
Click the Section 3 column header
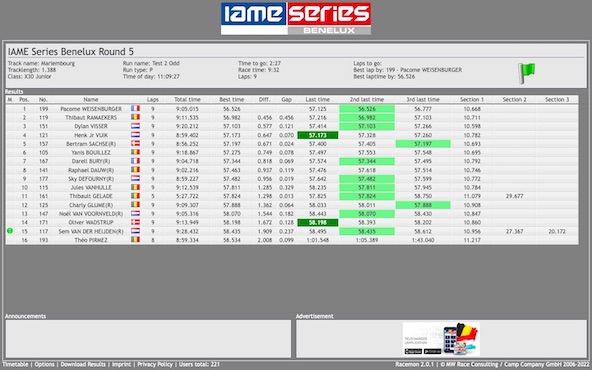pyautogui.click(x=557, y=100)
